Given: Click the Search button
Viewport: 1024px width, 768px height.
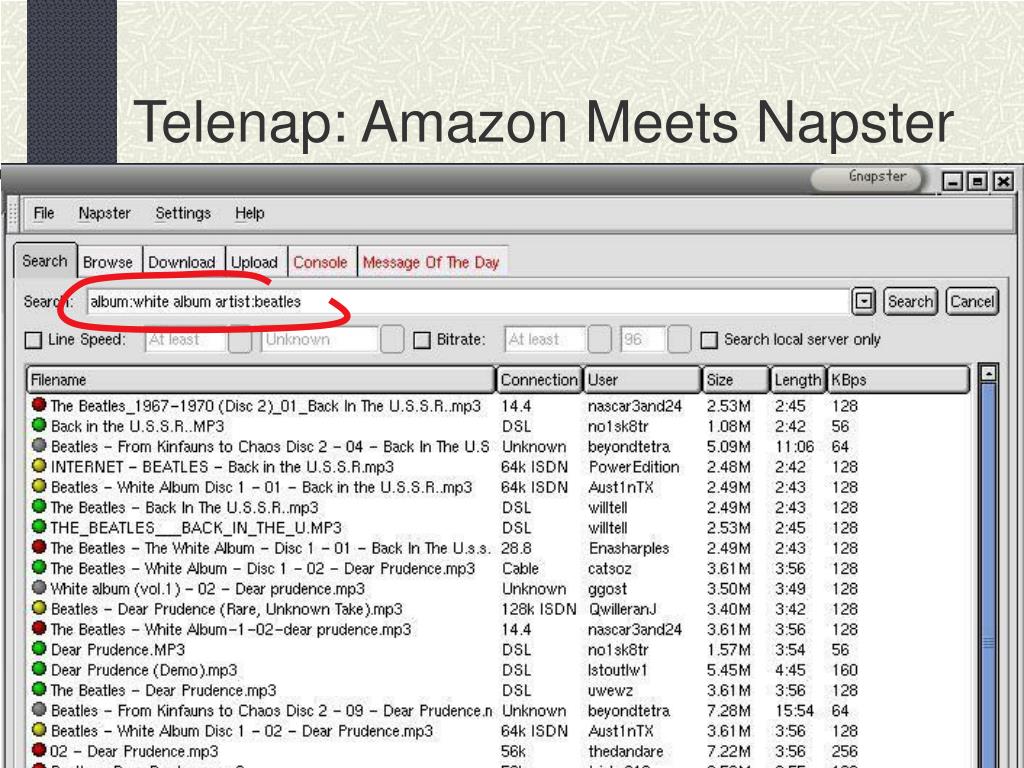Looking at the screenshot, I should [910, 302].
